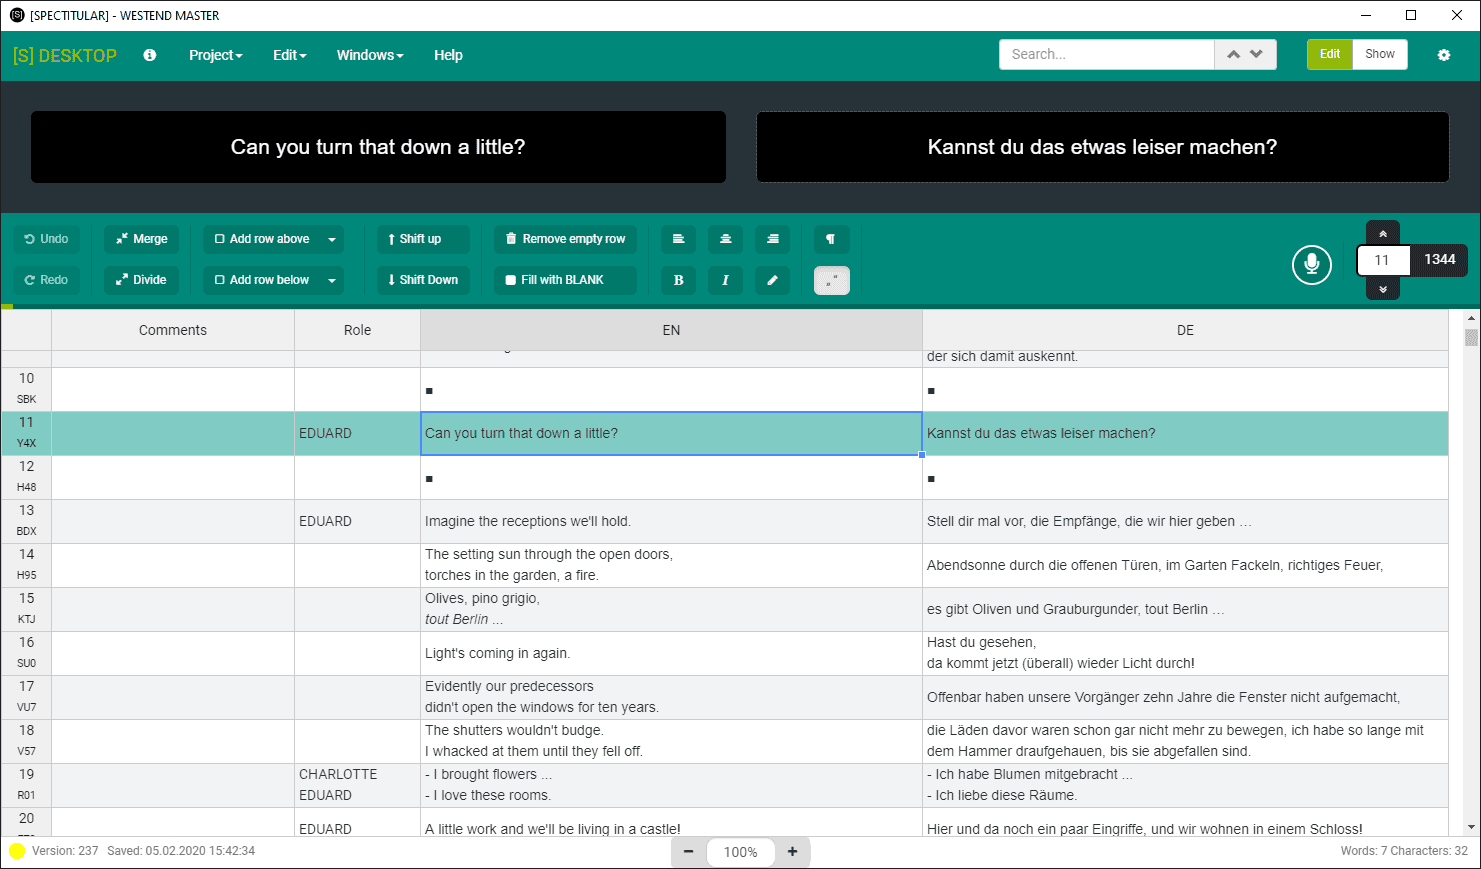Open the Project menu

[x=216, y=55]
